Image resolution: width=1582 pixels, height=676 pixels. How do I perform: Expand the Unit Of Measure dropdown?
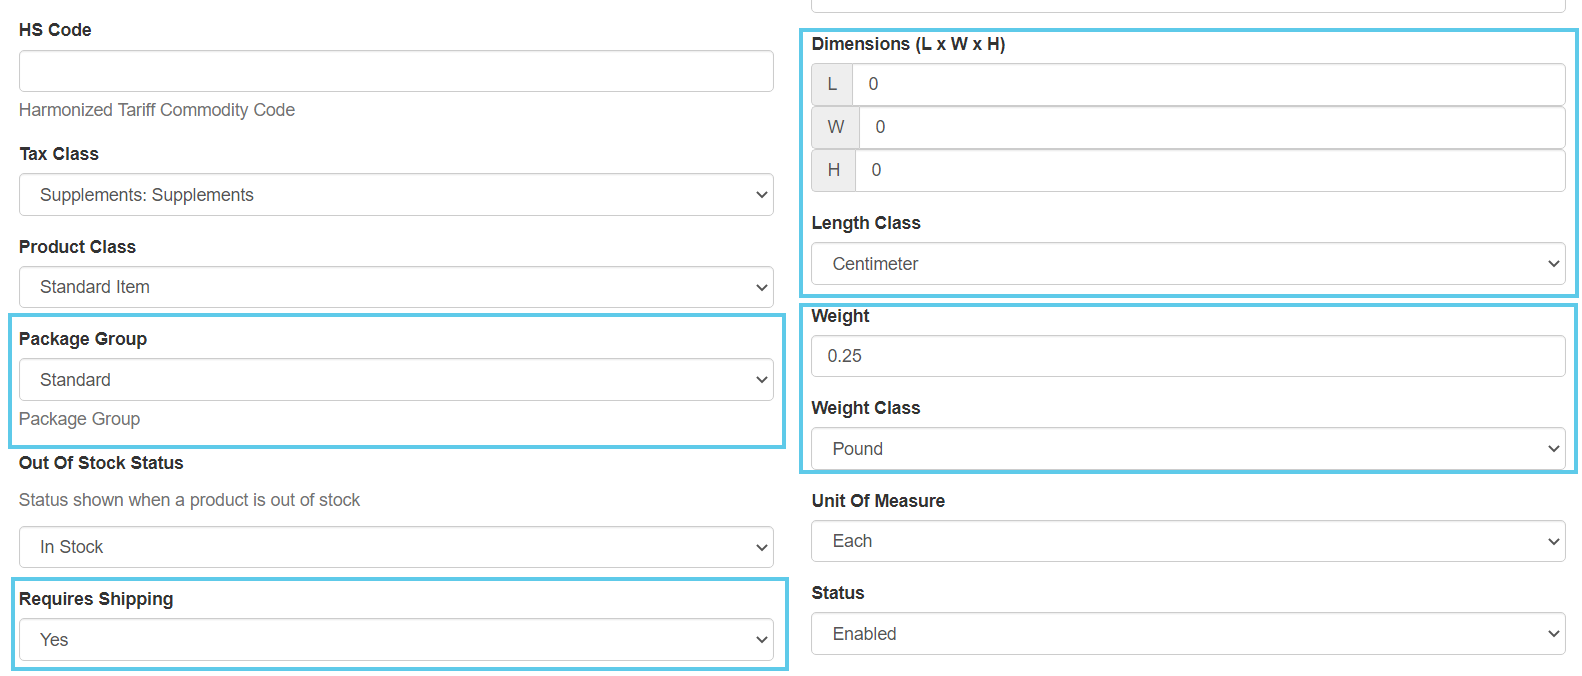(x=1188, y=541)
